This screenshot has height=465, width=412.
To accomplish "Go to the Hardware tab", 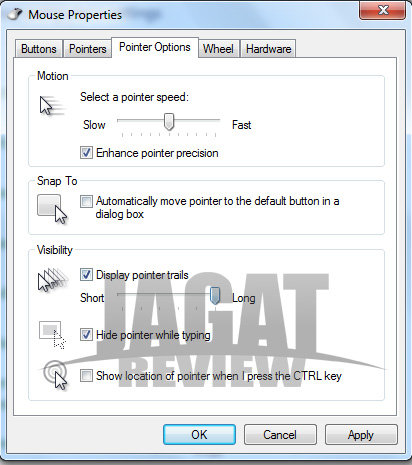I will pos(268,49).
